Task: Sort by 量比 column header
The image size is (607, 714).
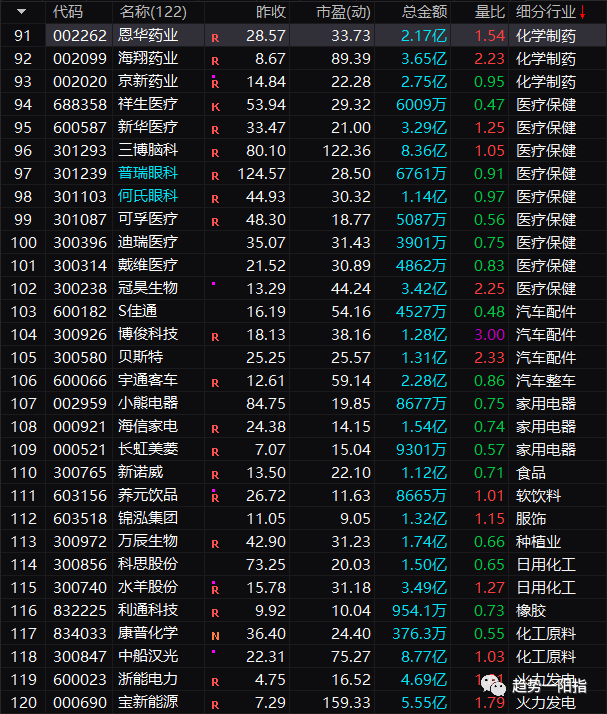Action: [x=490, y=12]
